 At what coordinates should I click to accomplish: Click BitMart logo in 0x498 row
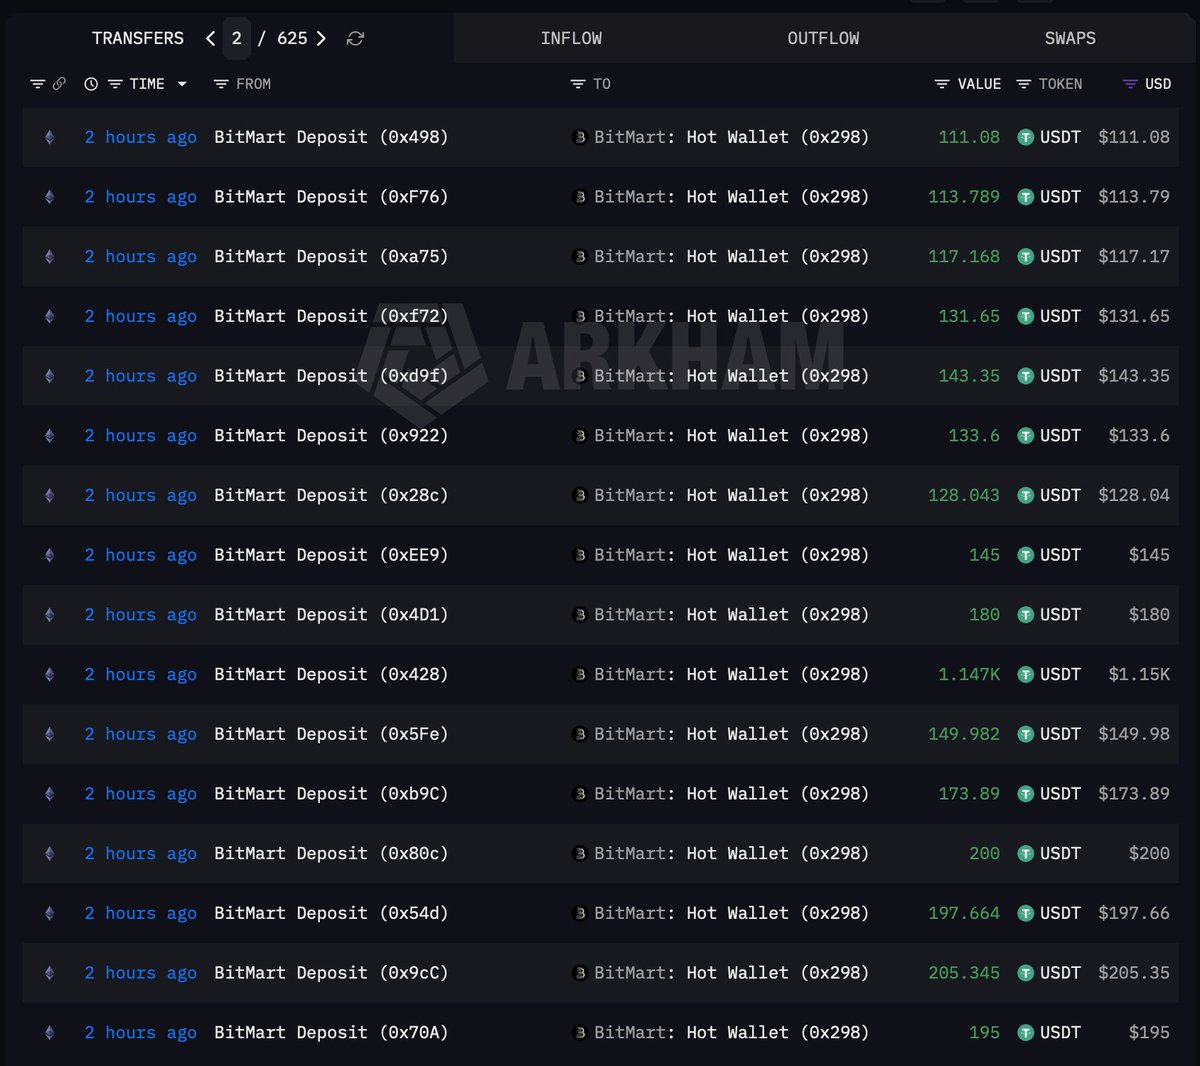pyautogui.click(x=579, y=137)
